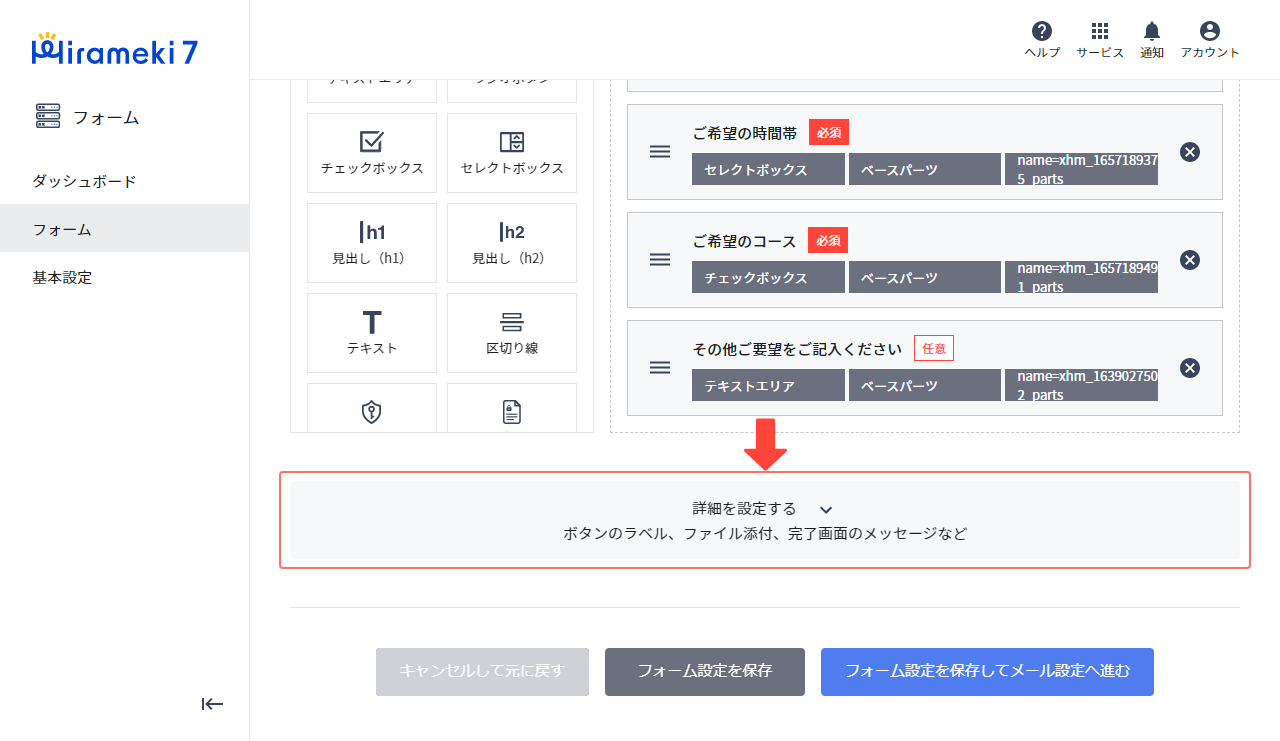The height and width of the screenshot is (741, 1280).
Task: Select the チェックボックス field type icon
Action: [x=371, y=152]
